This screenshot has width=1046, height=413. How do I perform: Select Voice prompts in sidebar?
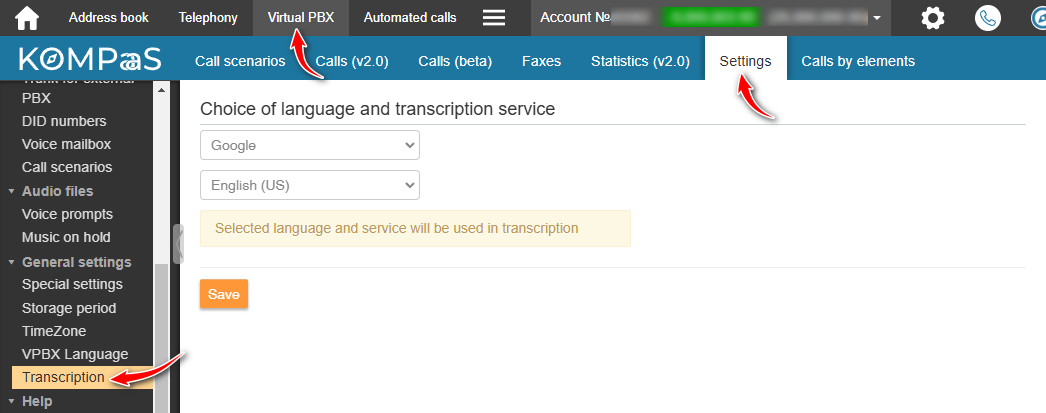[67, 214]
